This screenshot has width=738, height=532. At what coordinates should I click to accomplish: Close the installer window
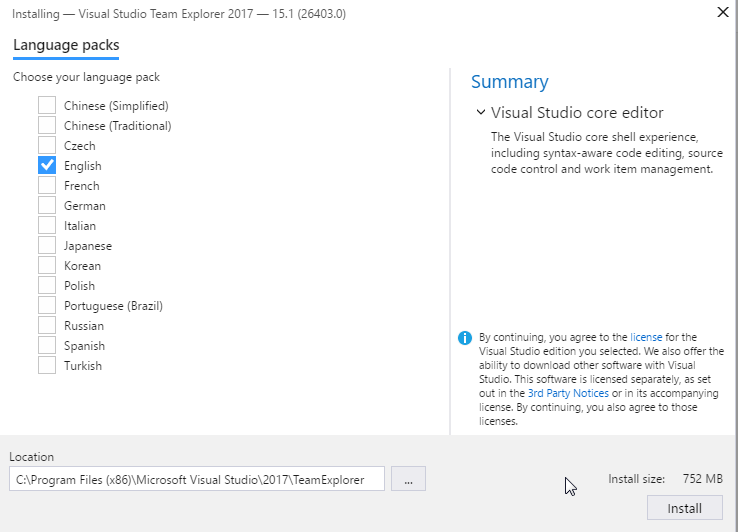[722, 13]
